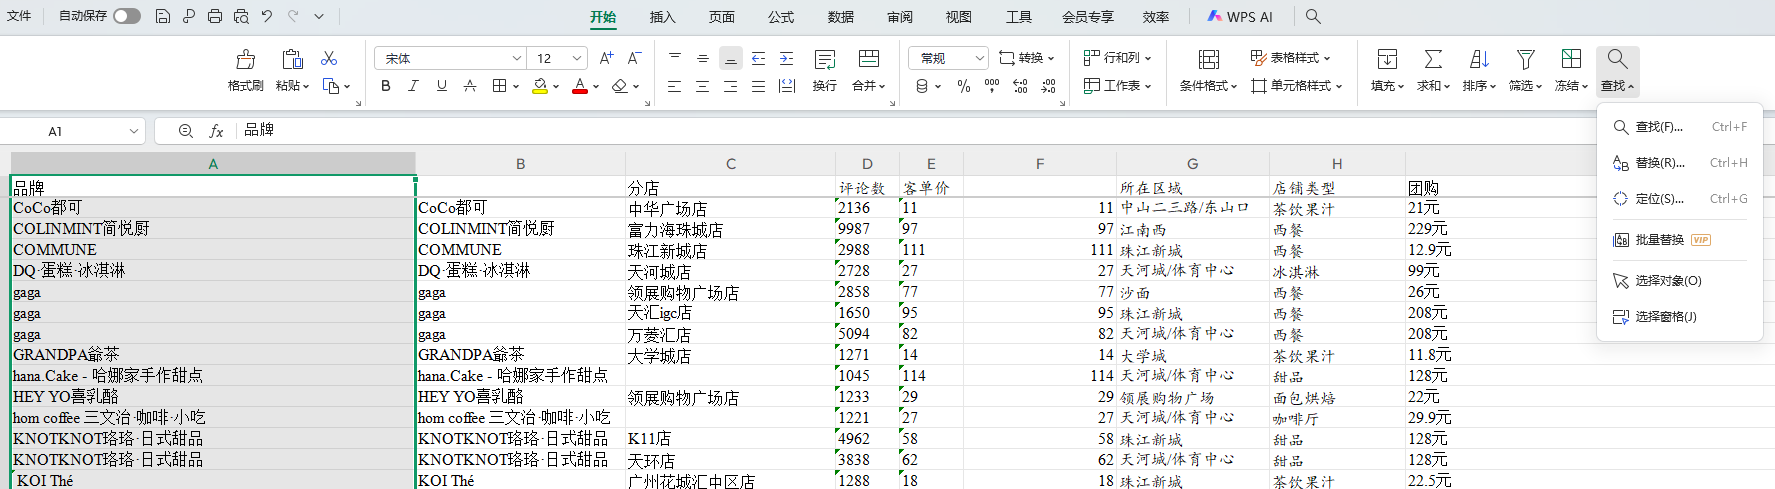Click Conditional Formatting (条件格式) icon
The height and width of the screenshot is (489, 1775).
pyautogui.click(x=1208, y=59)
